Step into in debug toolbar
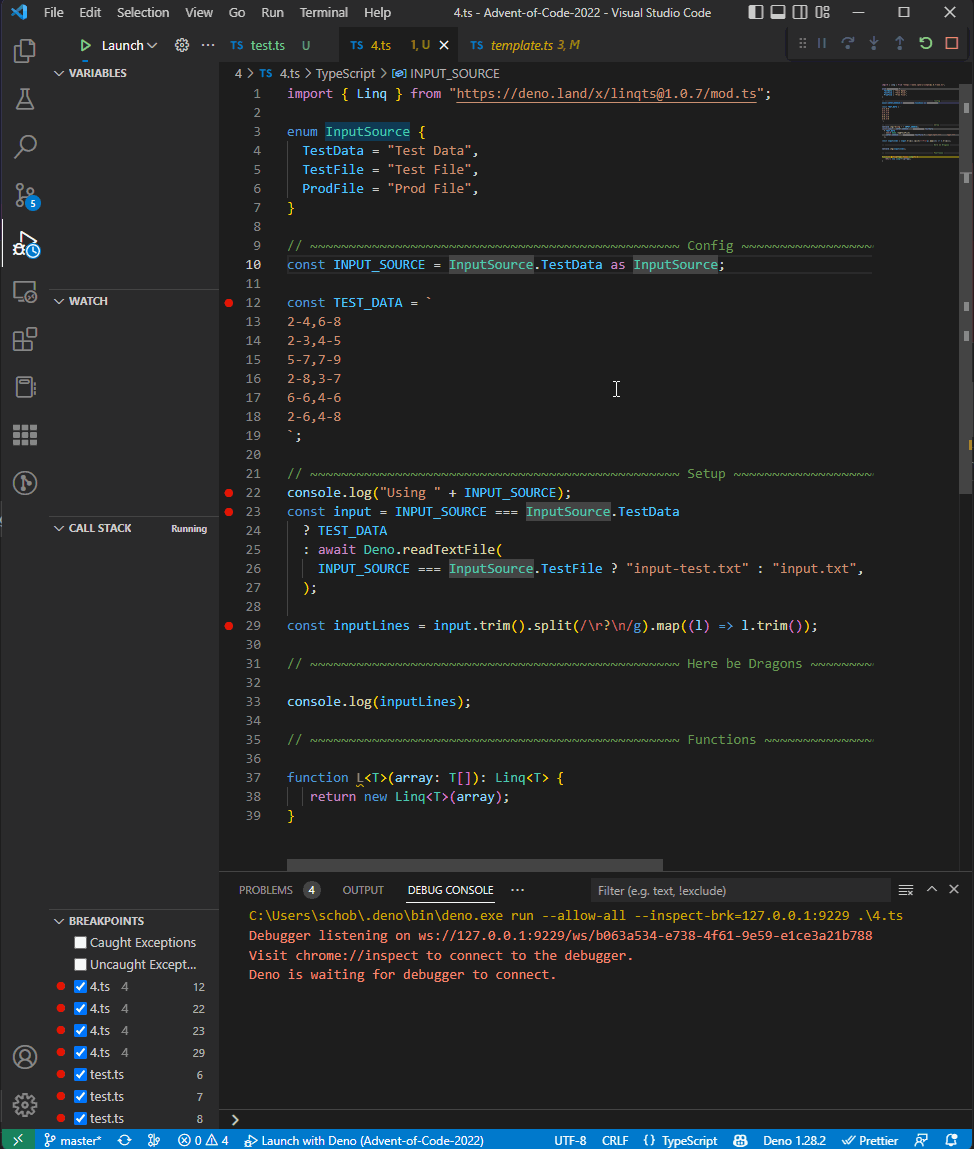Screen dimensions: 974x1149 point(874,43)
